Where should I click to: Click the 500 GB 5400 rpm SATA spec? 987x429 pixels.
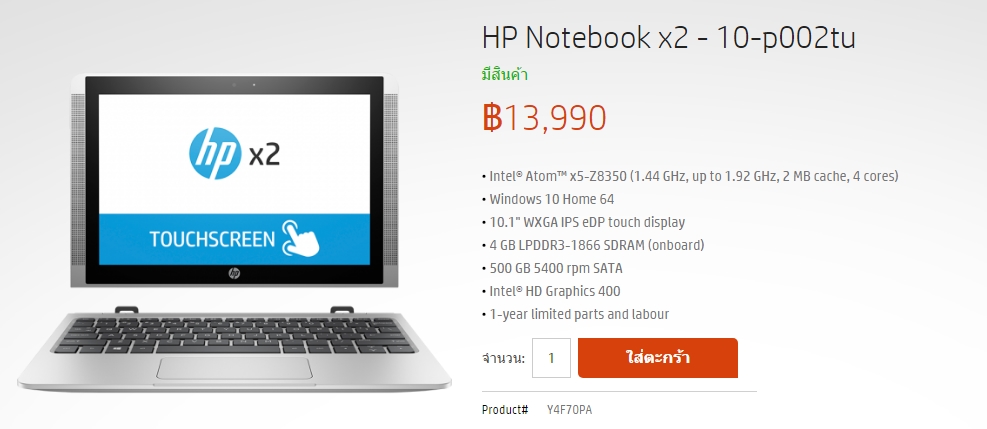pos(552,269)
